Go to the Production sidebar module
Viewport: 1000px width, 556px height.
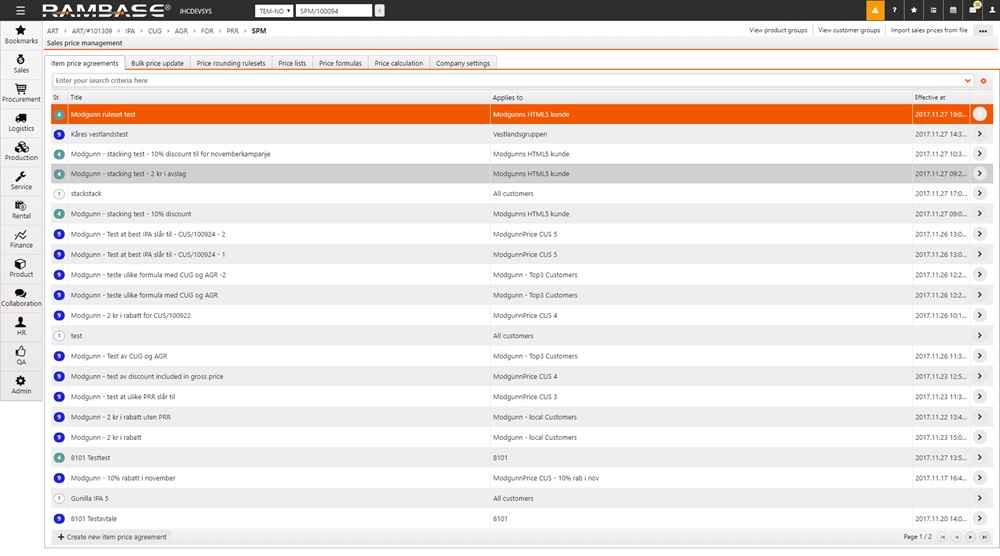(x=21, y=151)
